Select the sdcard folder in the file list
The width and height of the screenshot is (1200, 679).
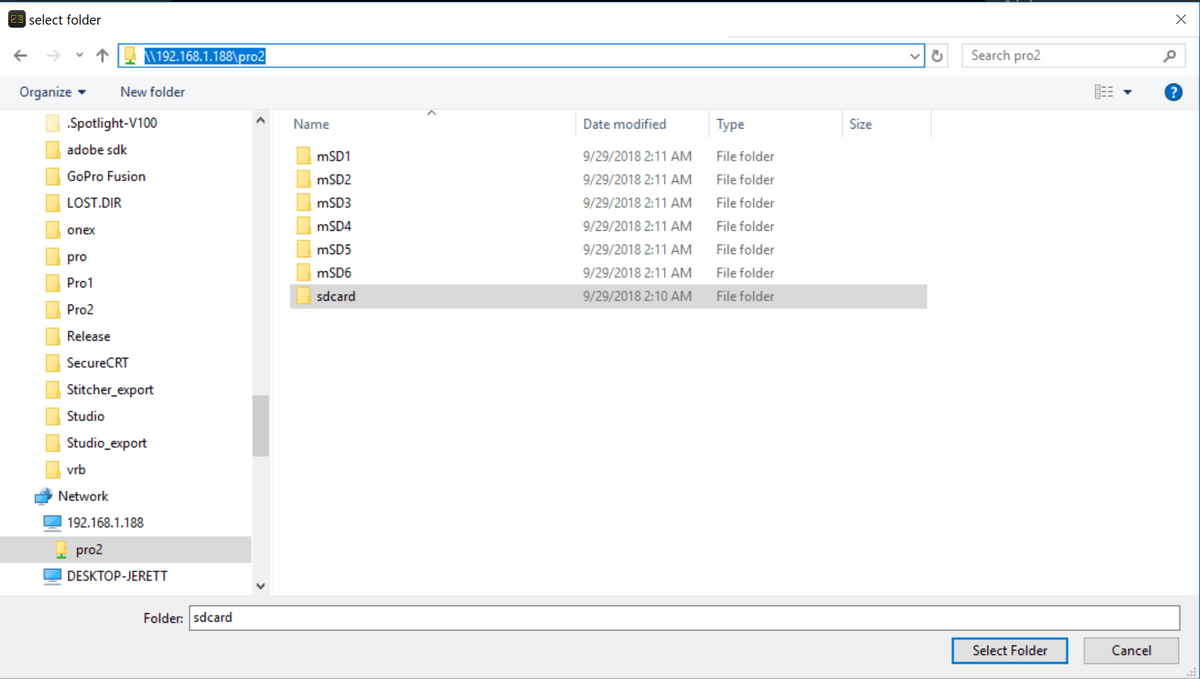pyautogui.click(x=335, y=296)
